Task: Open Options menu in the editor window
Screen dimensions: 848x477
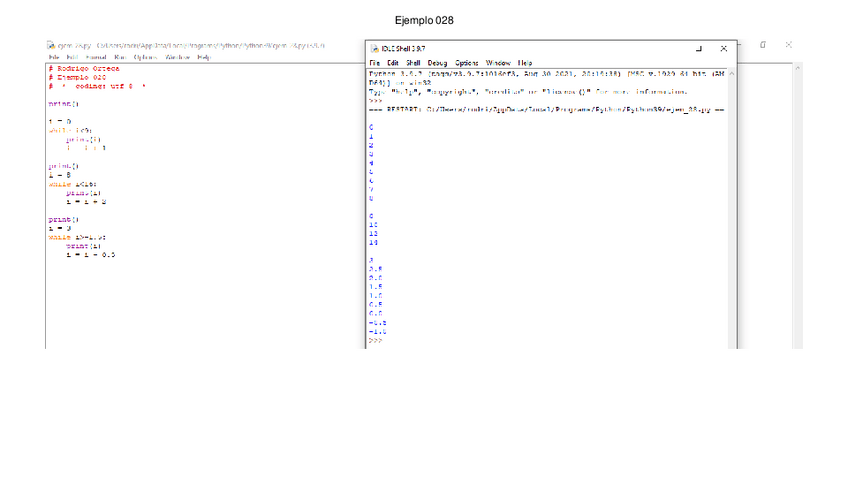Action: [145, 57]
